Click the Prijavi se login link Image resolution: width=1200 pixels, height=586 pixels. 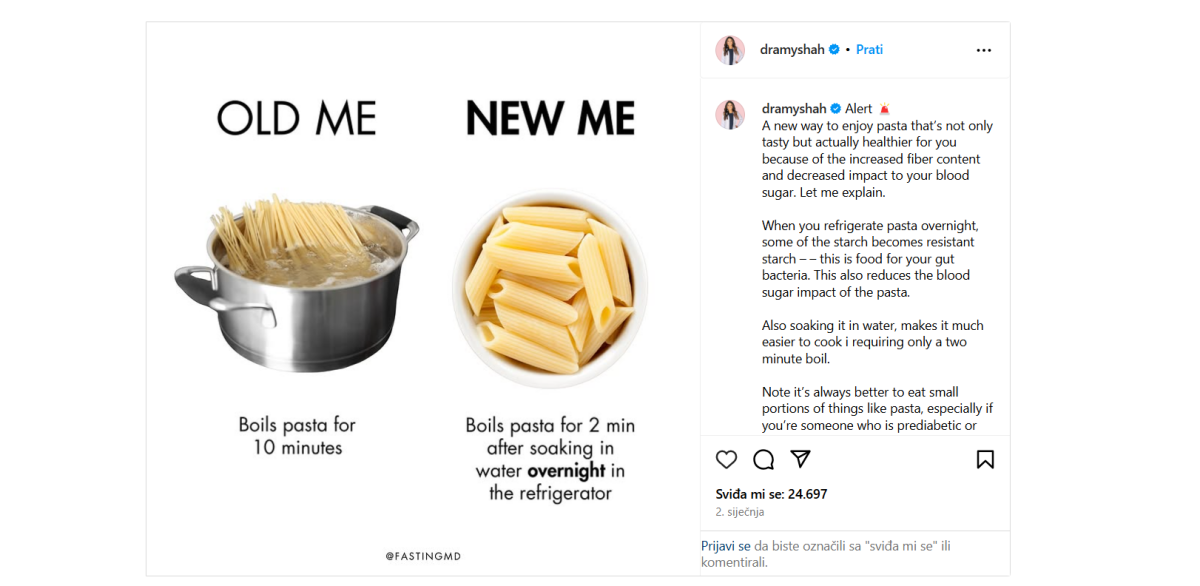725,546
